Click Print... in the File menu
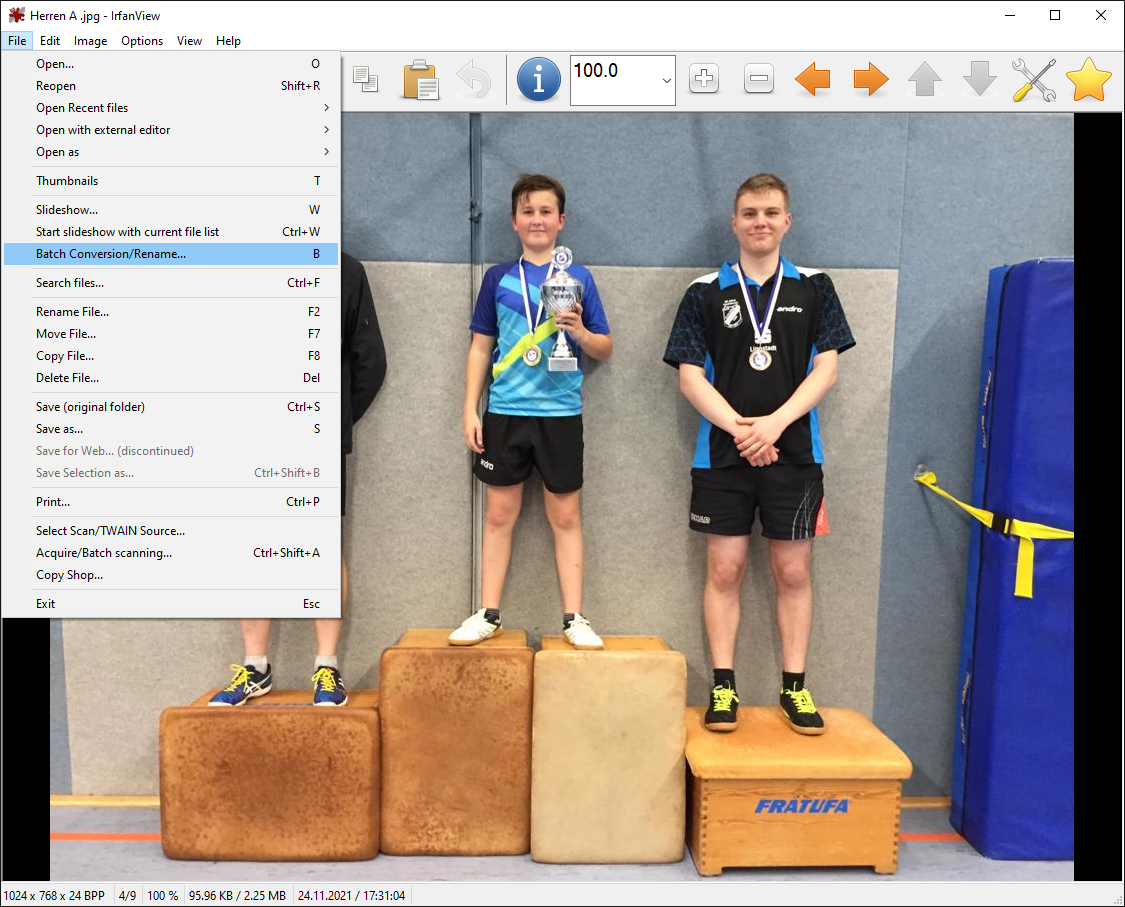The height and width of the screenshot is (907, 1125). pyautogui.click(x=53, y=502)
